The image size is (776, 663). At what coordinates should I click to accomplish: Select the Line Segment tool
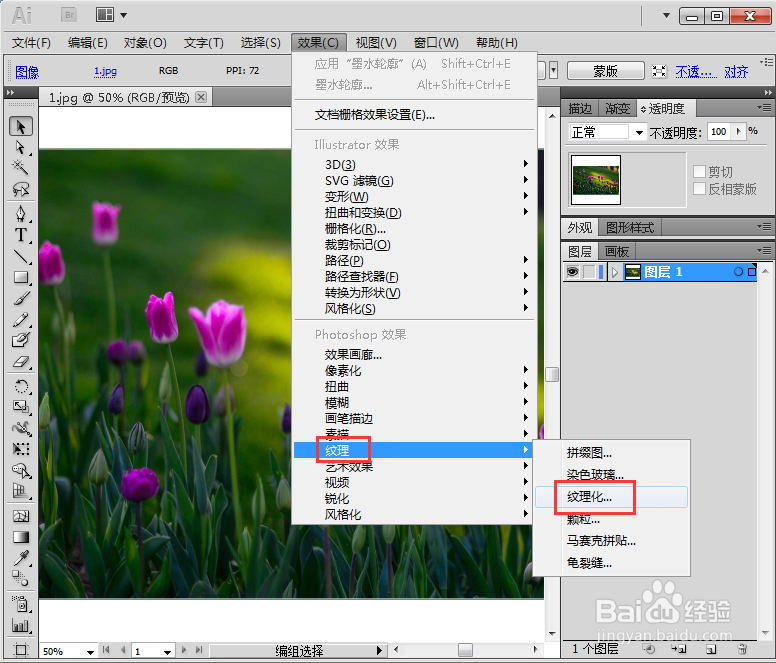(x=21, y=256)
